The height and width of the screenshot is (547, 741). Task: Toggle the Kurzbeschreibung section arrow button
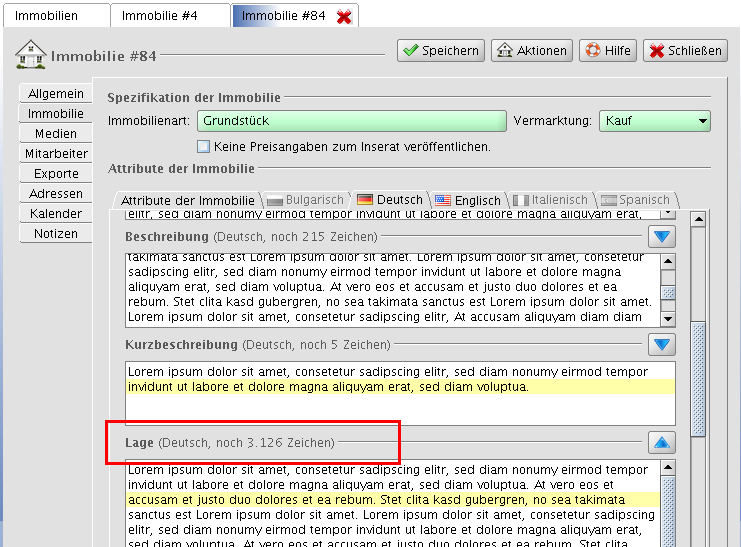[662, 344]
